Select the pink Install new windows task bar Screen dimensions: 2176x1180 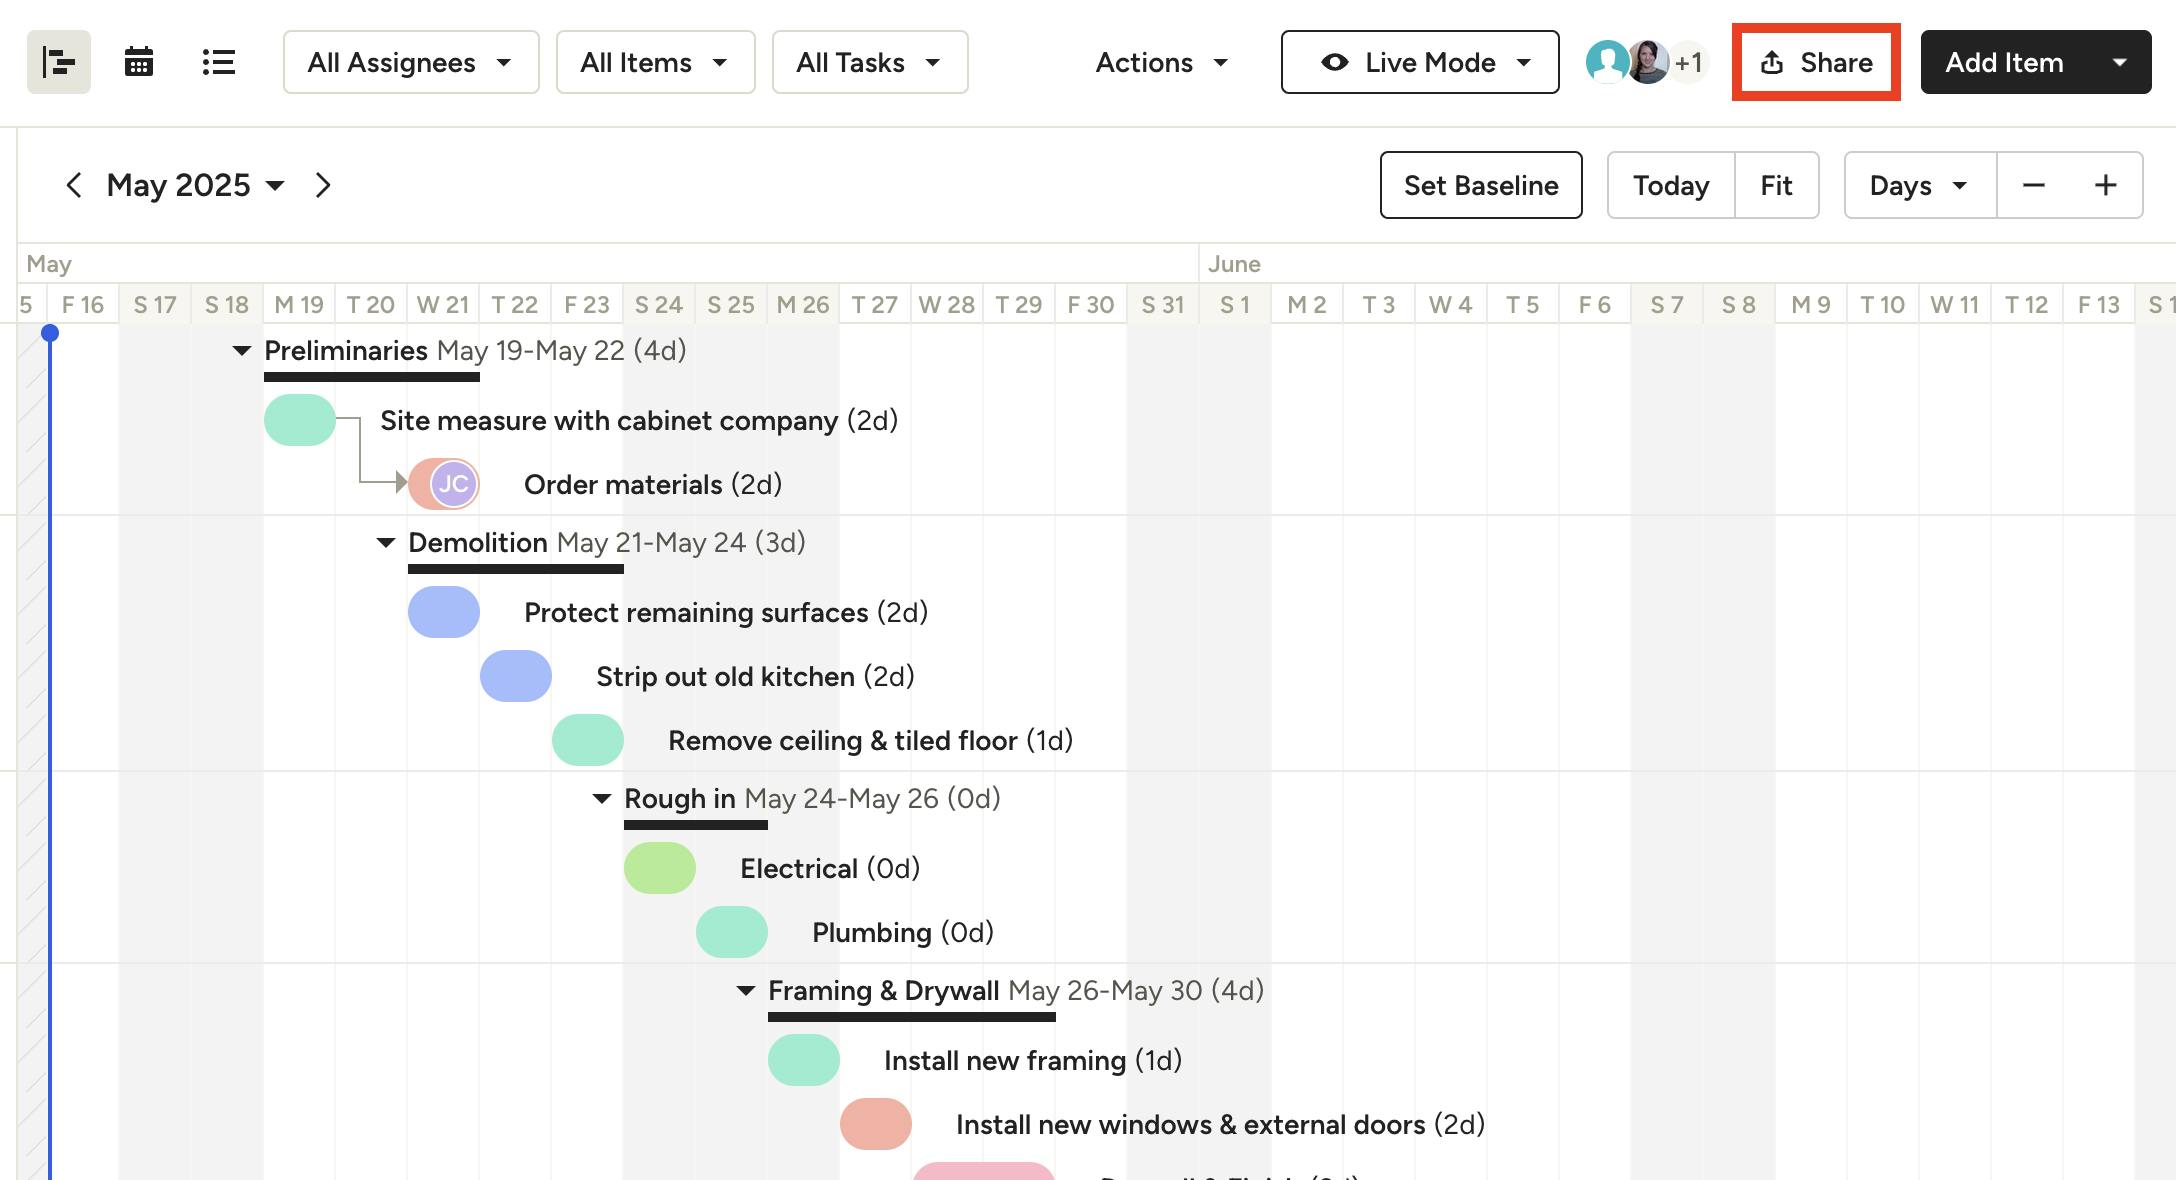click(x=875, y=1124)
